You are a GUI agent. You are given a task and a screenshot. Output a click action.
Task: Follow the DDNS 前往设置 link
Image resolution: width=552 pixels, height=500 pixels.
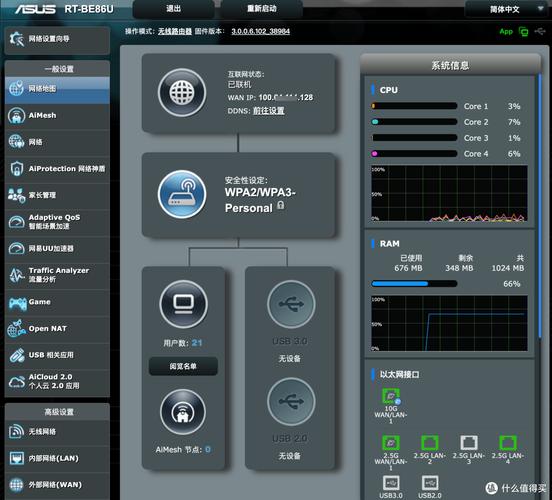coord(269,111)
